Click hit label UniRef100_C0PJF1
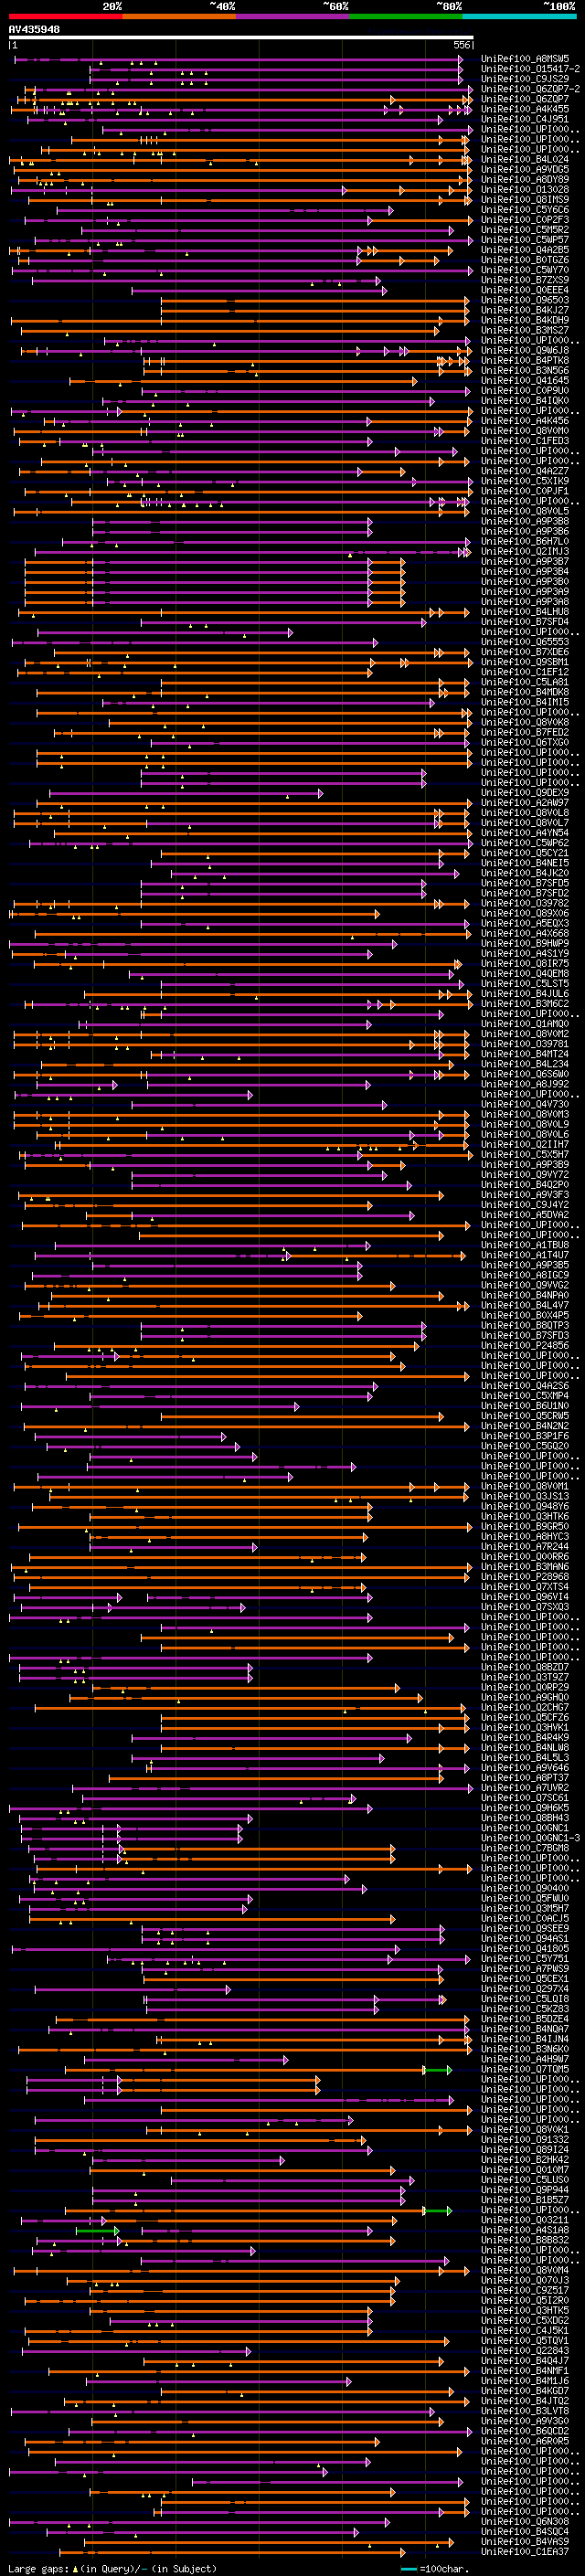 tap(525, 491)
